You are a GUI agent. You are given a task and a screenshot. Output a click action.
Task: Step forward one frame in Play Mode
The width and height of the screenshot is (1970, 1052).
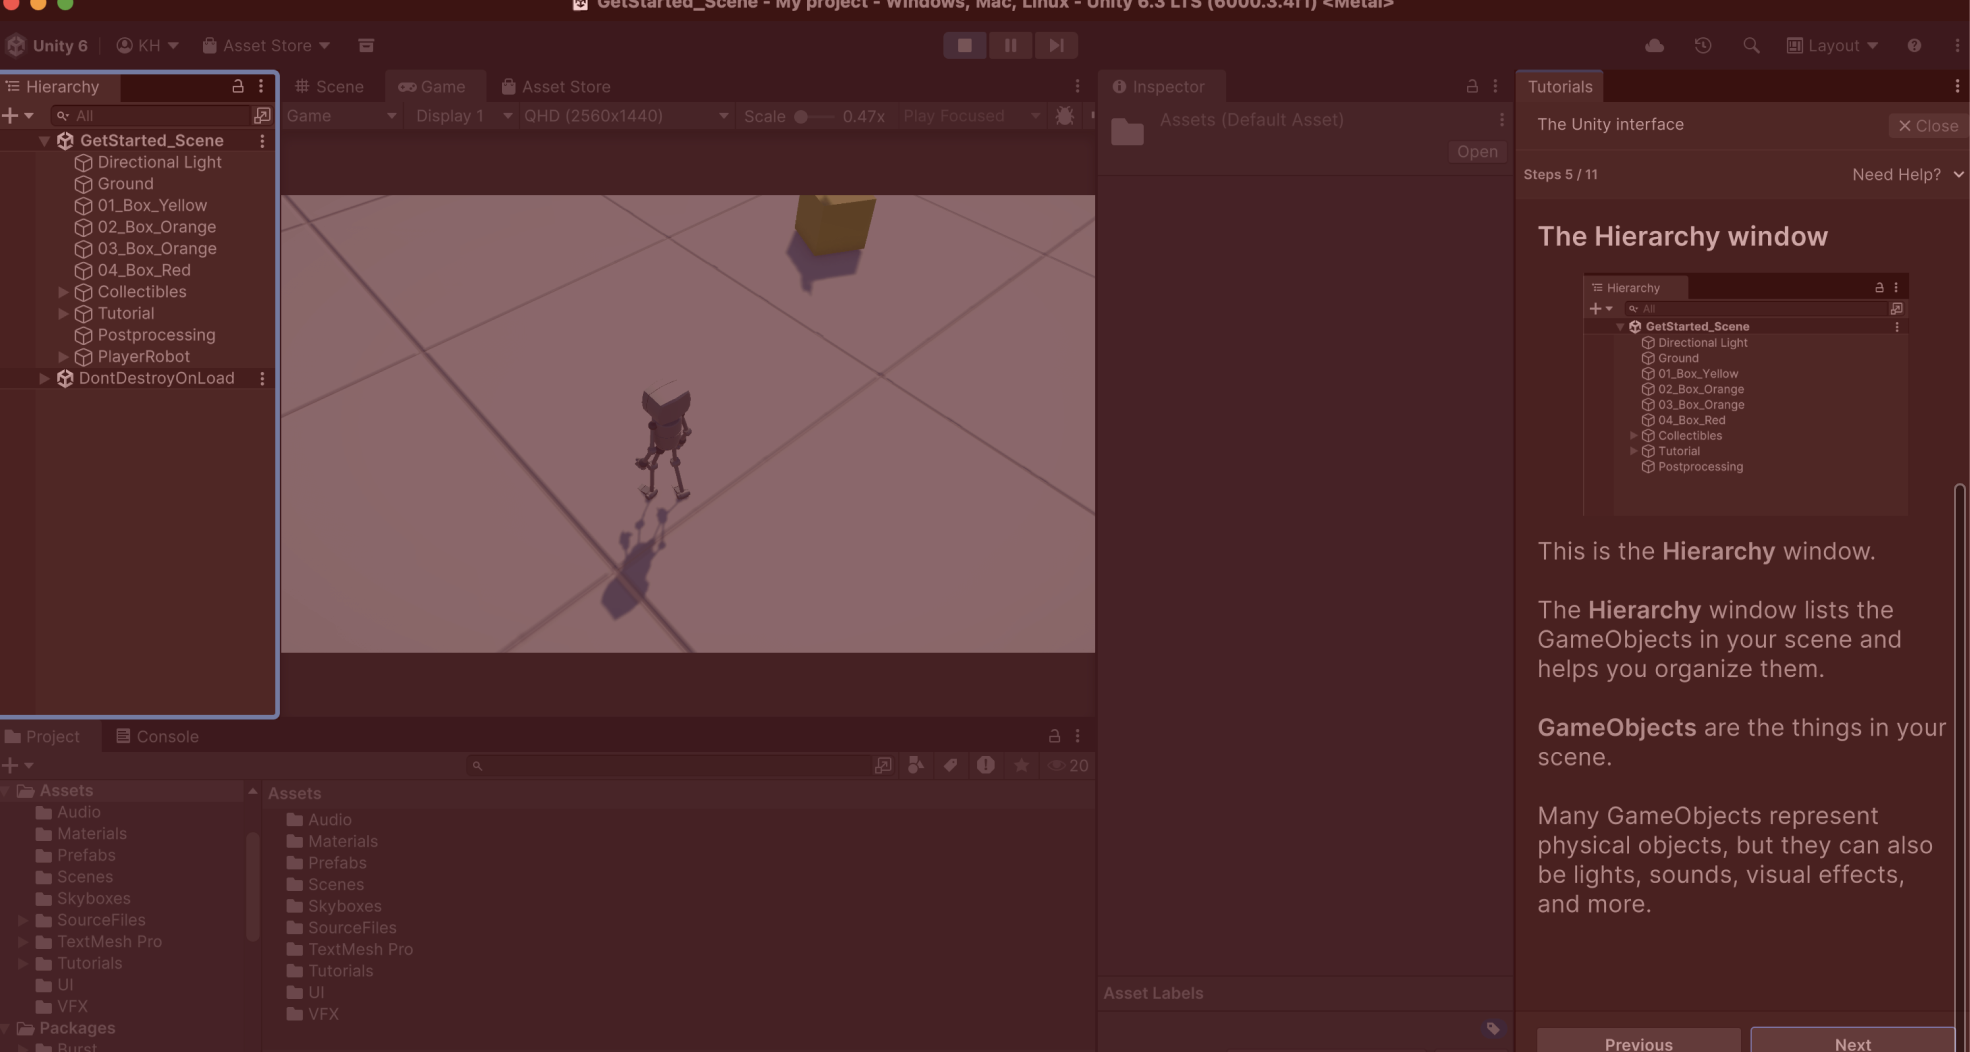point(1056,45)
